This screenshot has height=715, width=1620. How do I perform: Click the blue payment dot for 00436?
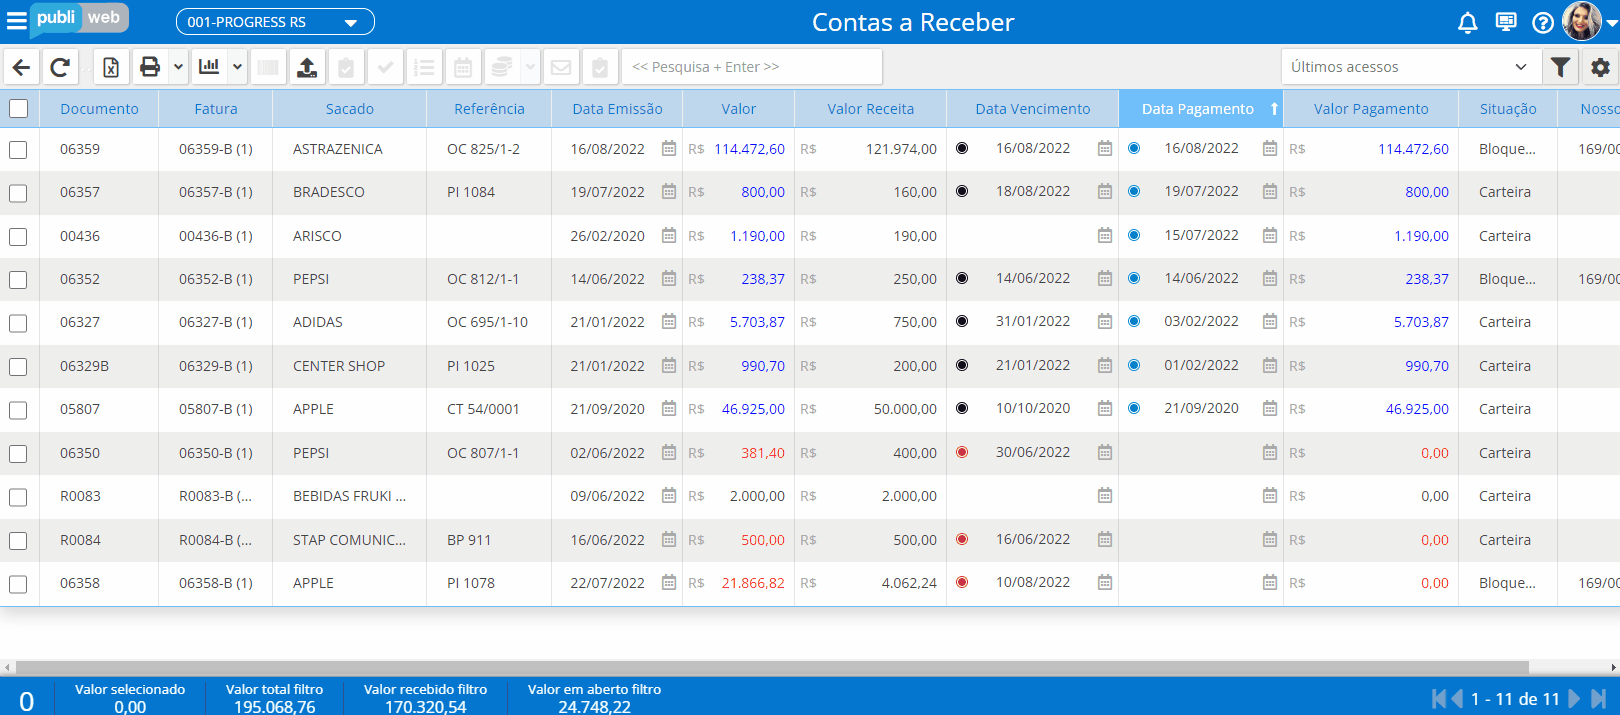1134,235
